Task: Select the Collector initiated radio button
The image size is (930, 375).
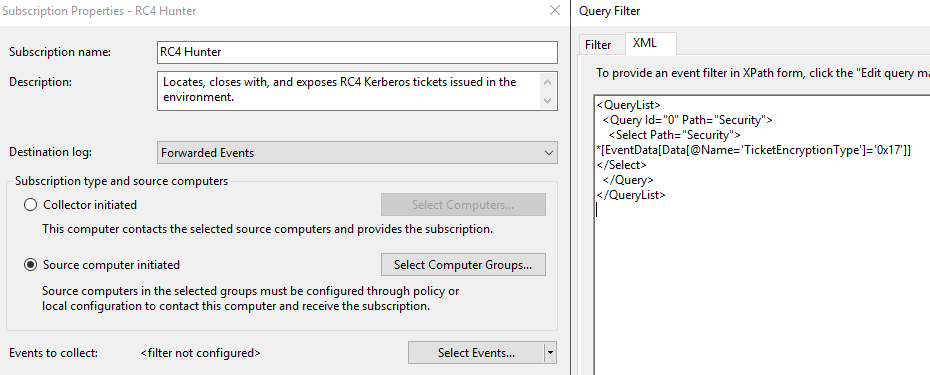Action: [30, 205]
